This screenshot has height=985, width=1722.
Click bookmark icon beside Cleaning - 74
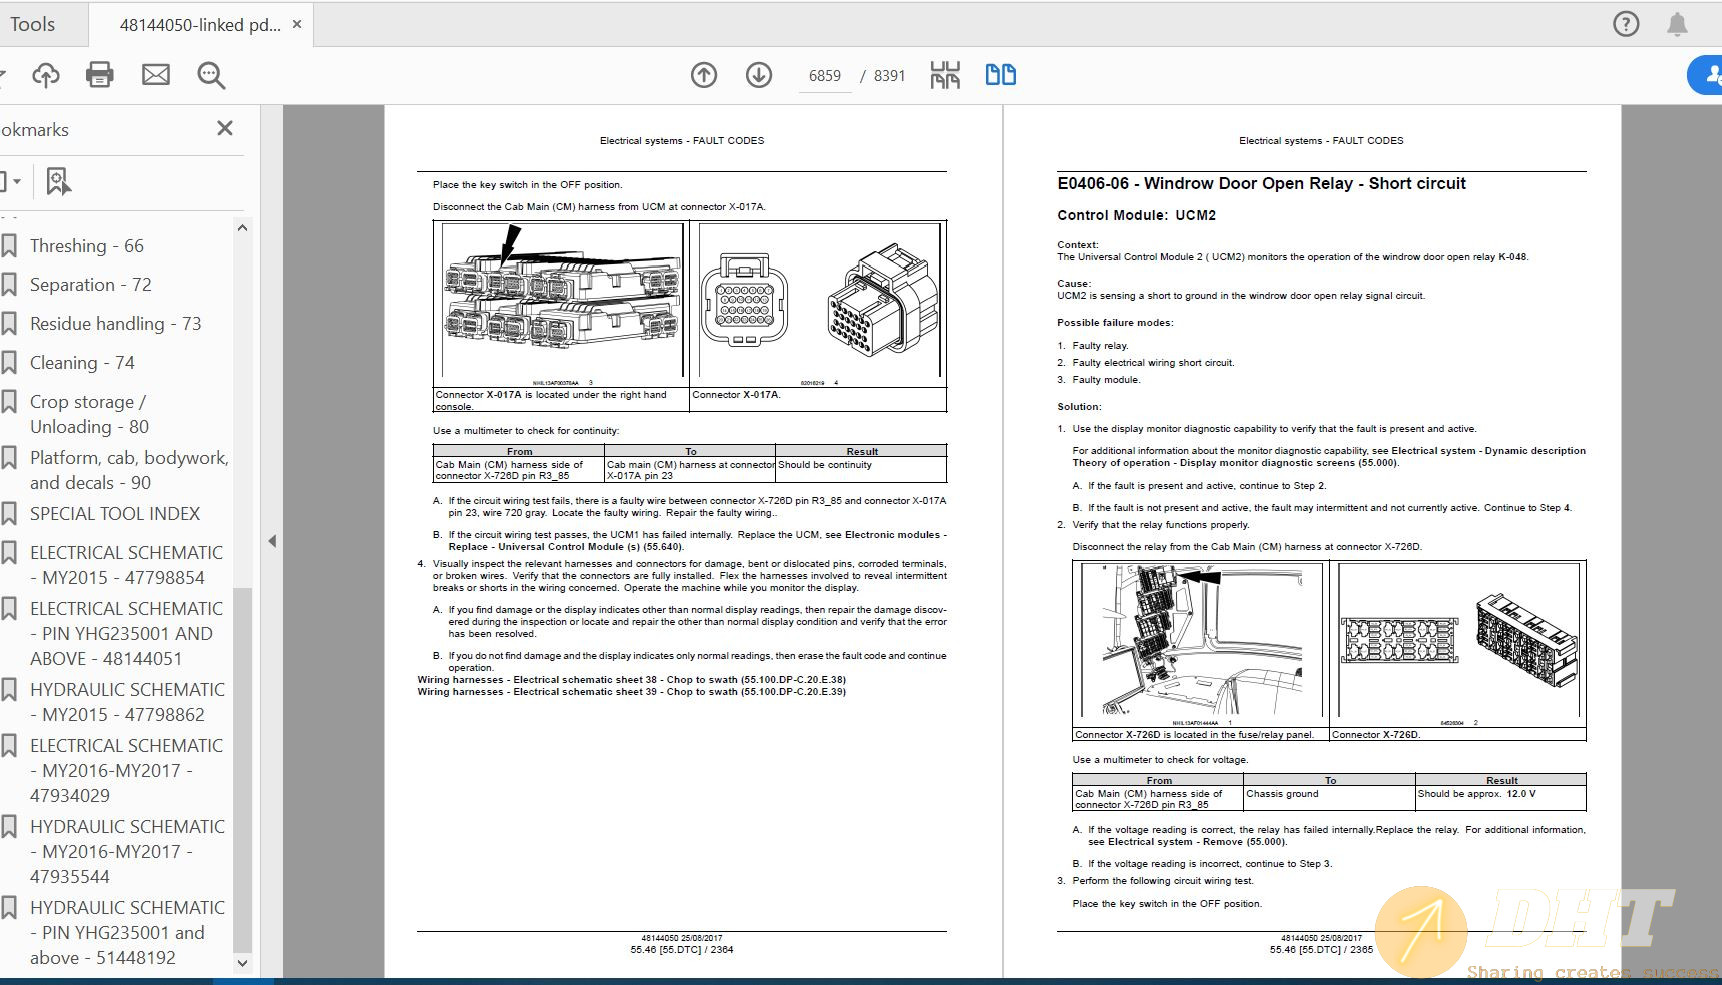(x=9, y=363)
